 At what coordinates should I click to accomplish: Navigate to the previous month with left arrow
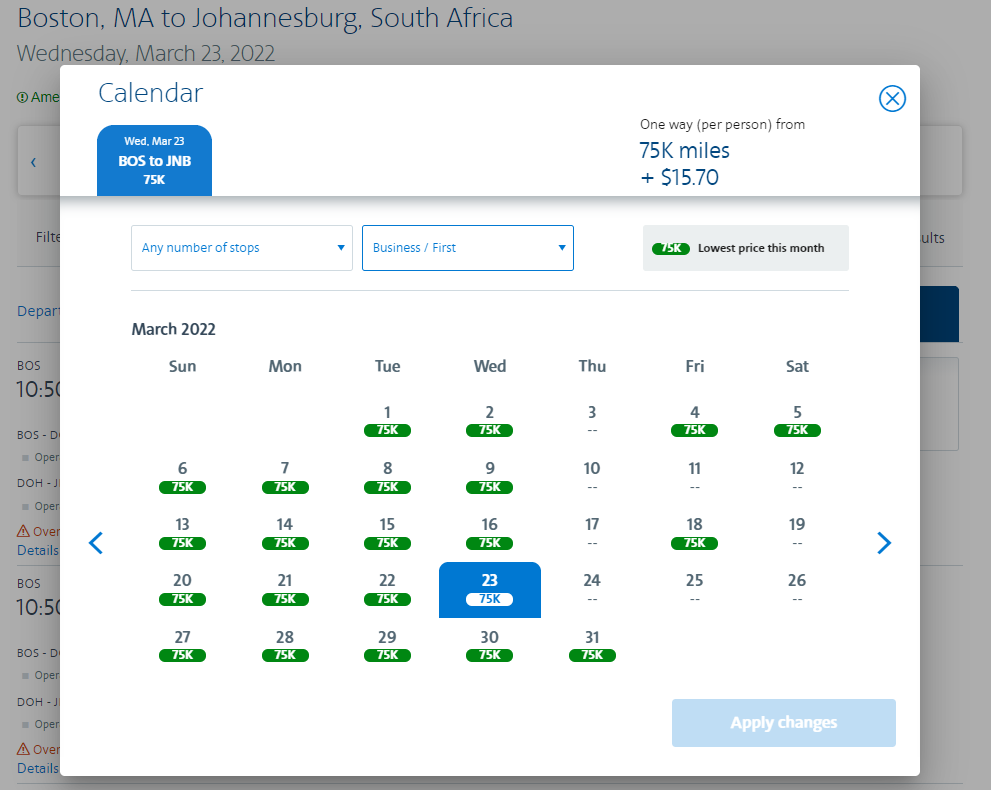click(95, 543)
